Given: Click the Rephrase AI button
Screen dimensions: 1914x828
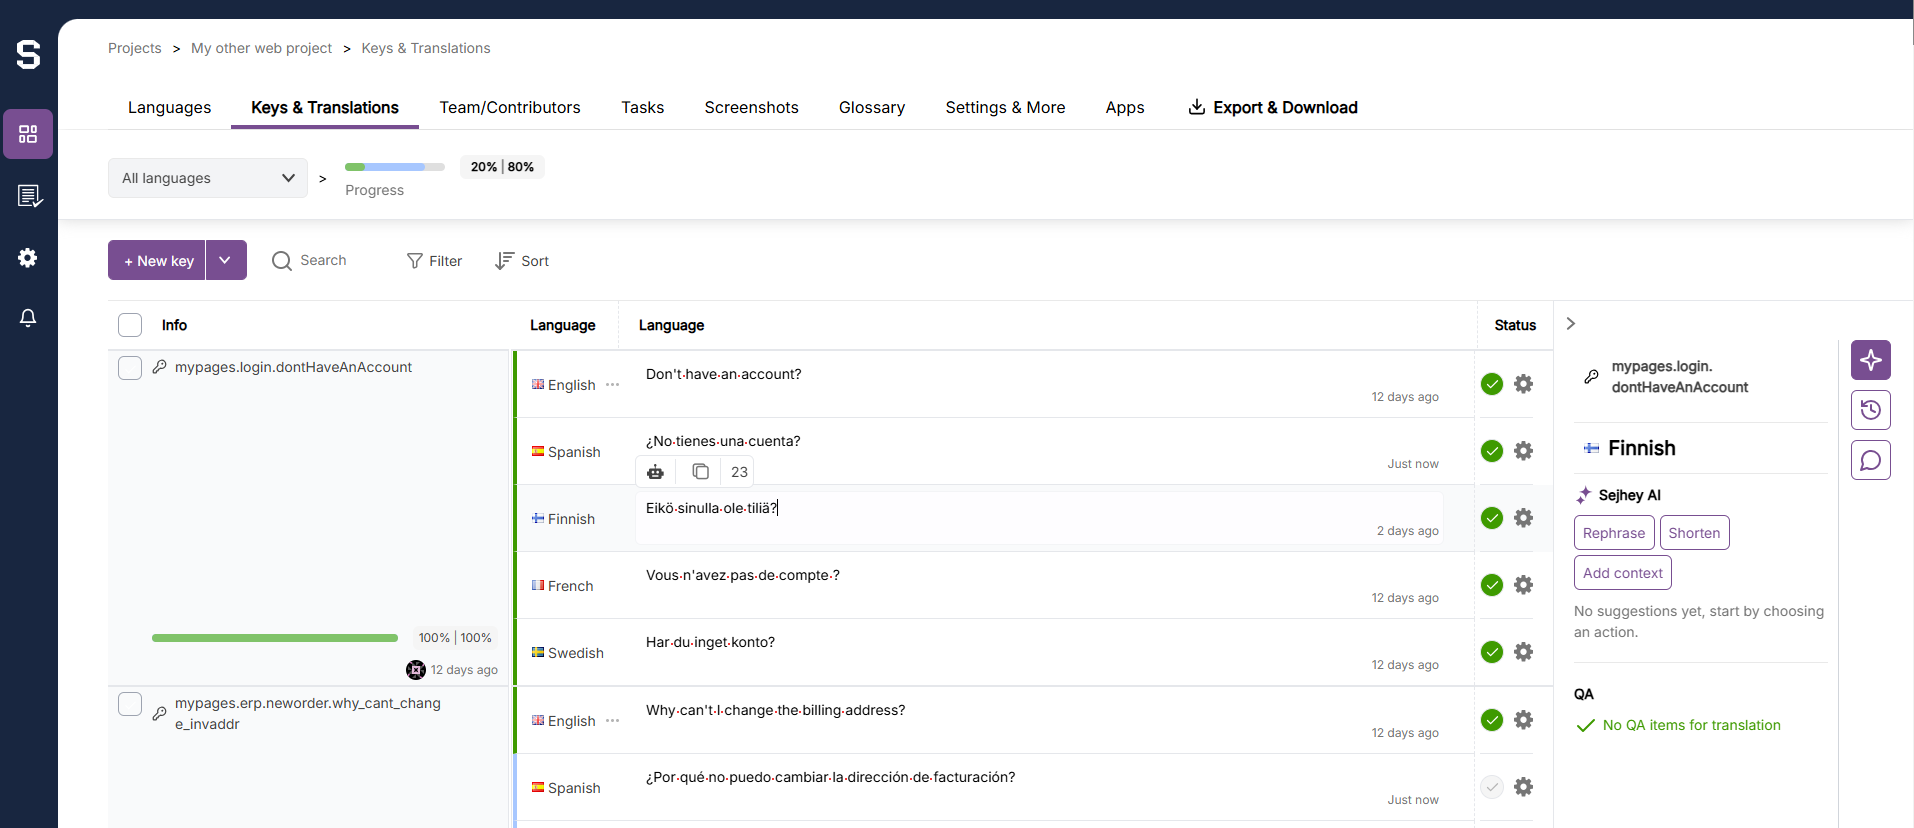Looking at the screenshot, I should pyautogui.click(x=1613, y=533).
